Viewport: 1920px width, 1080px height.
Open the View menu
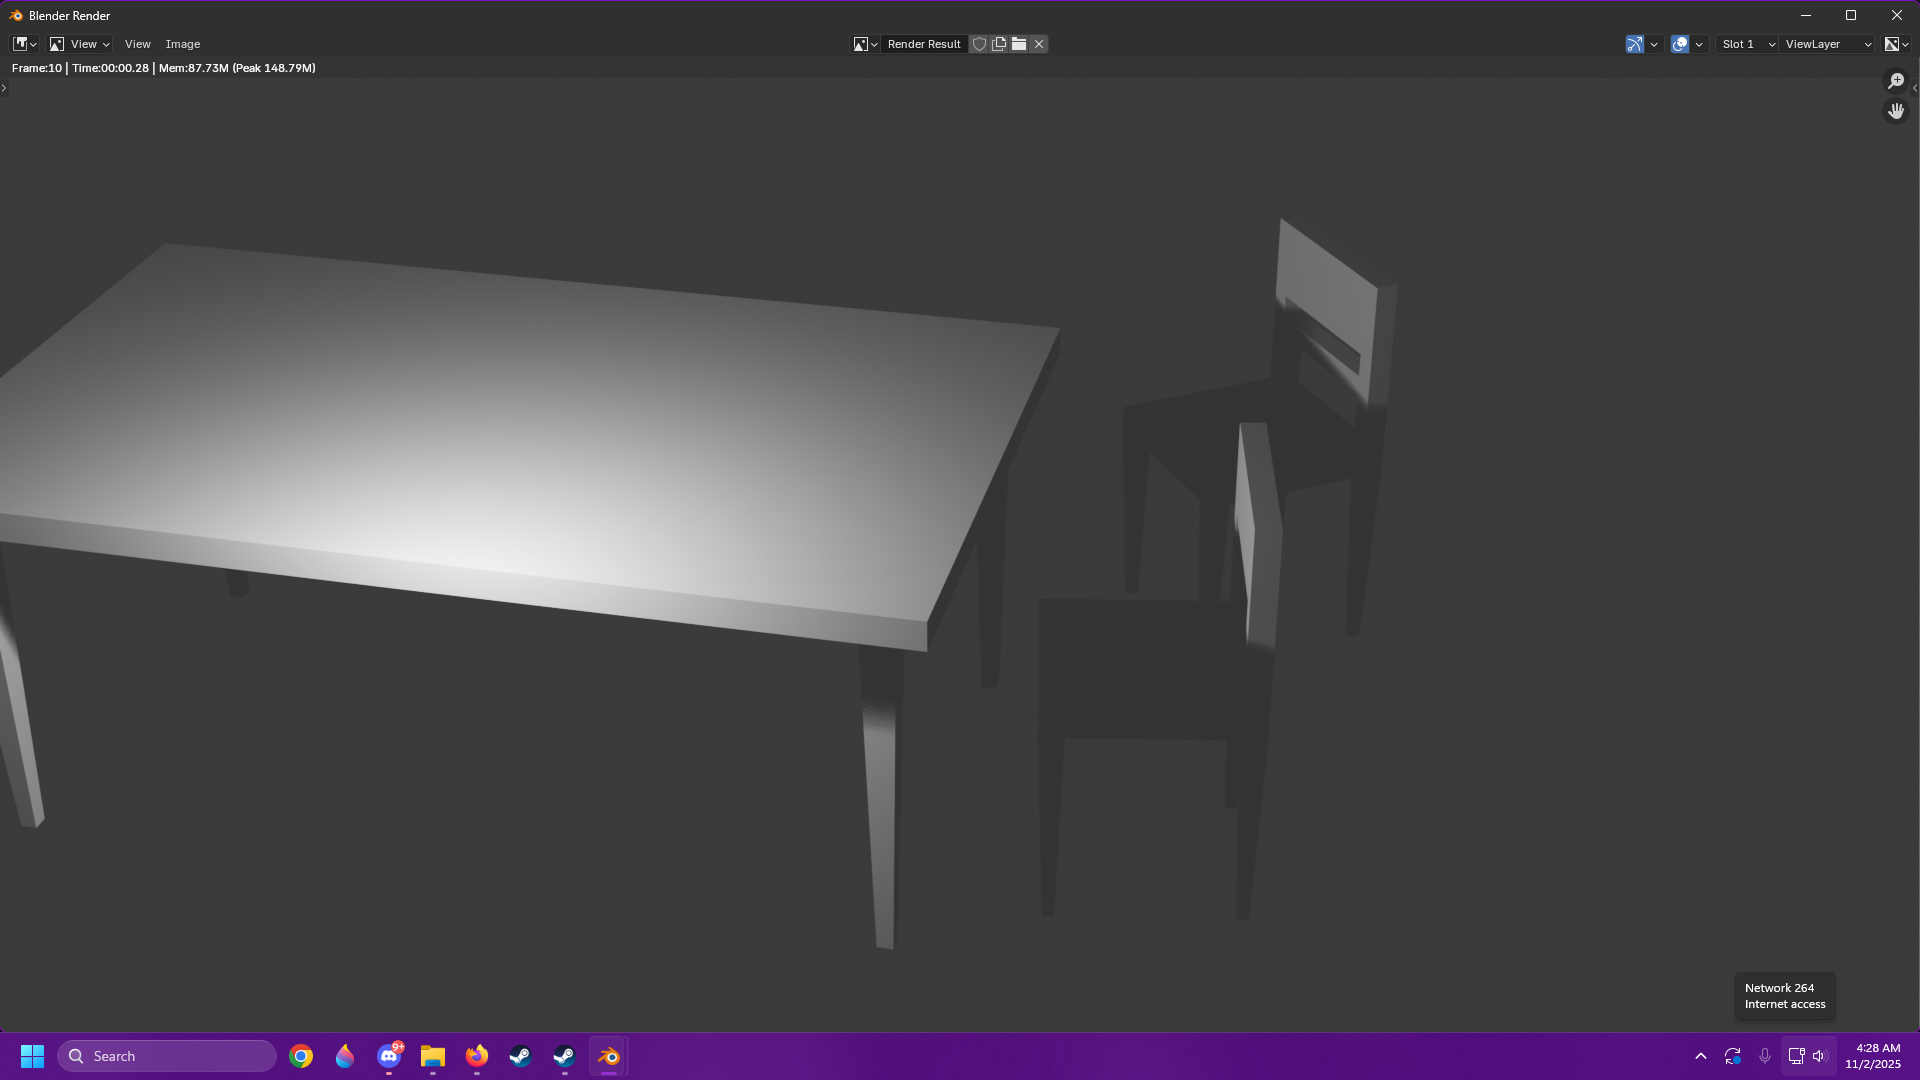tap(137, 44)
